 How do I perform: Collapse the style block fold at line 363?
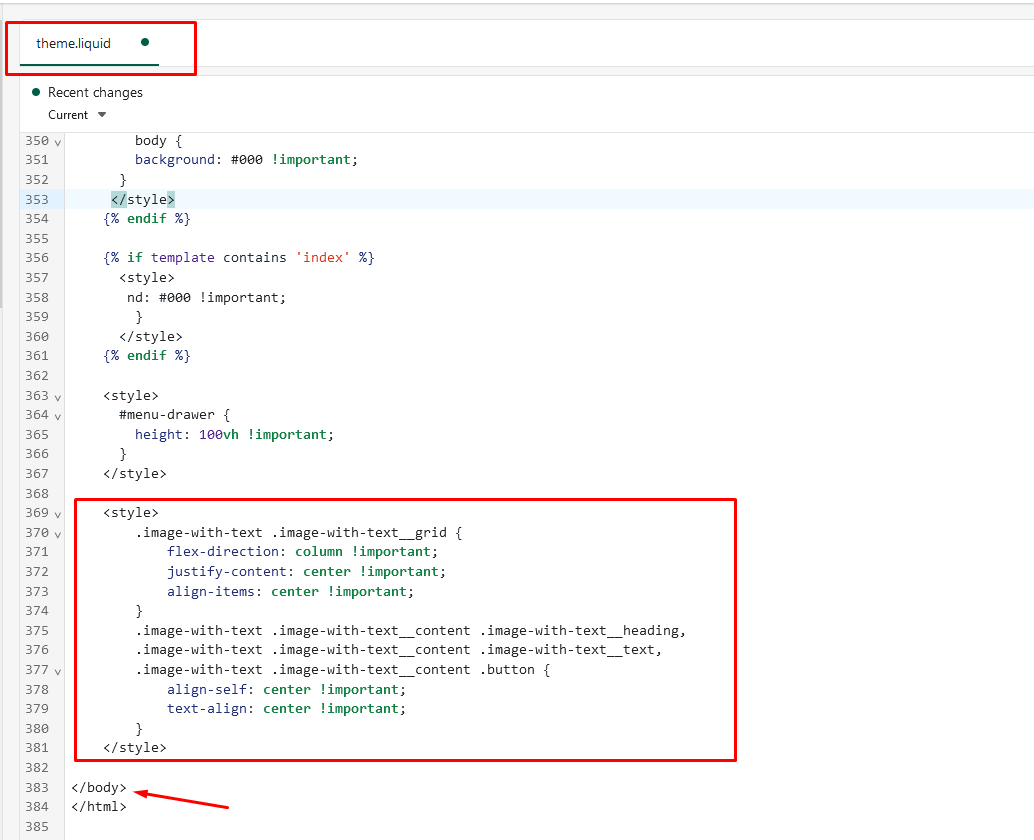pyautogui.click(x=58, y=397)
